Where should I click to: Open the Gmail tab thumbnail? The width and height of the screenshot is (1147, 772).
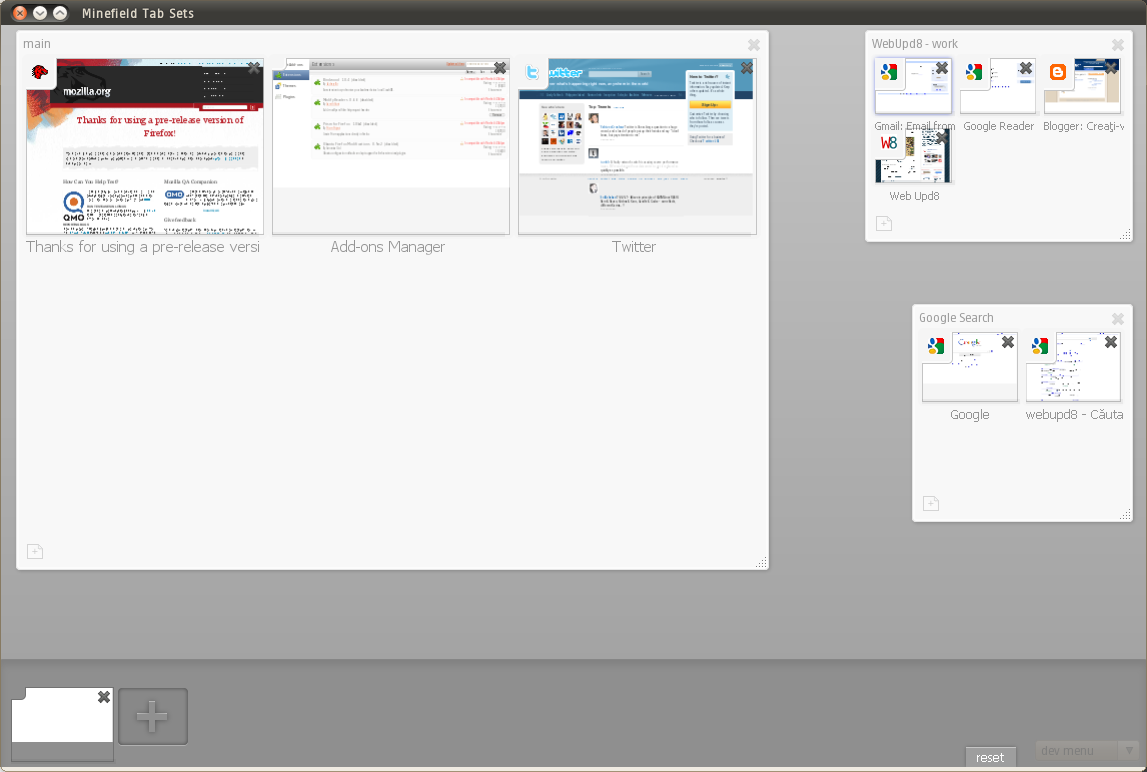tap(914, 86)
